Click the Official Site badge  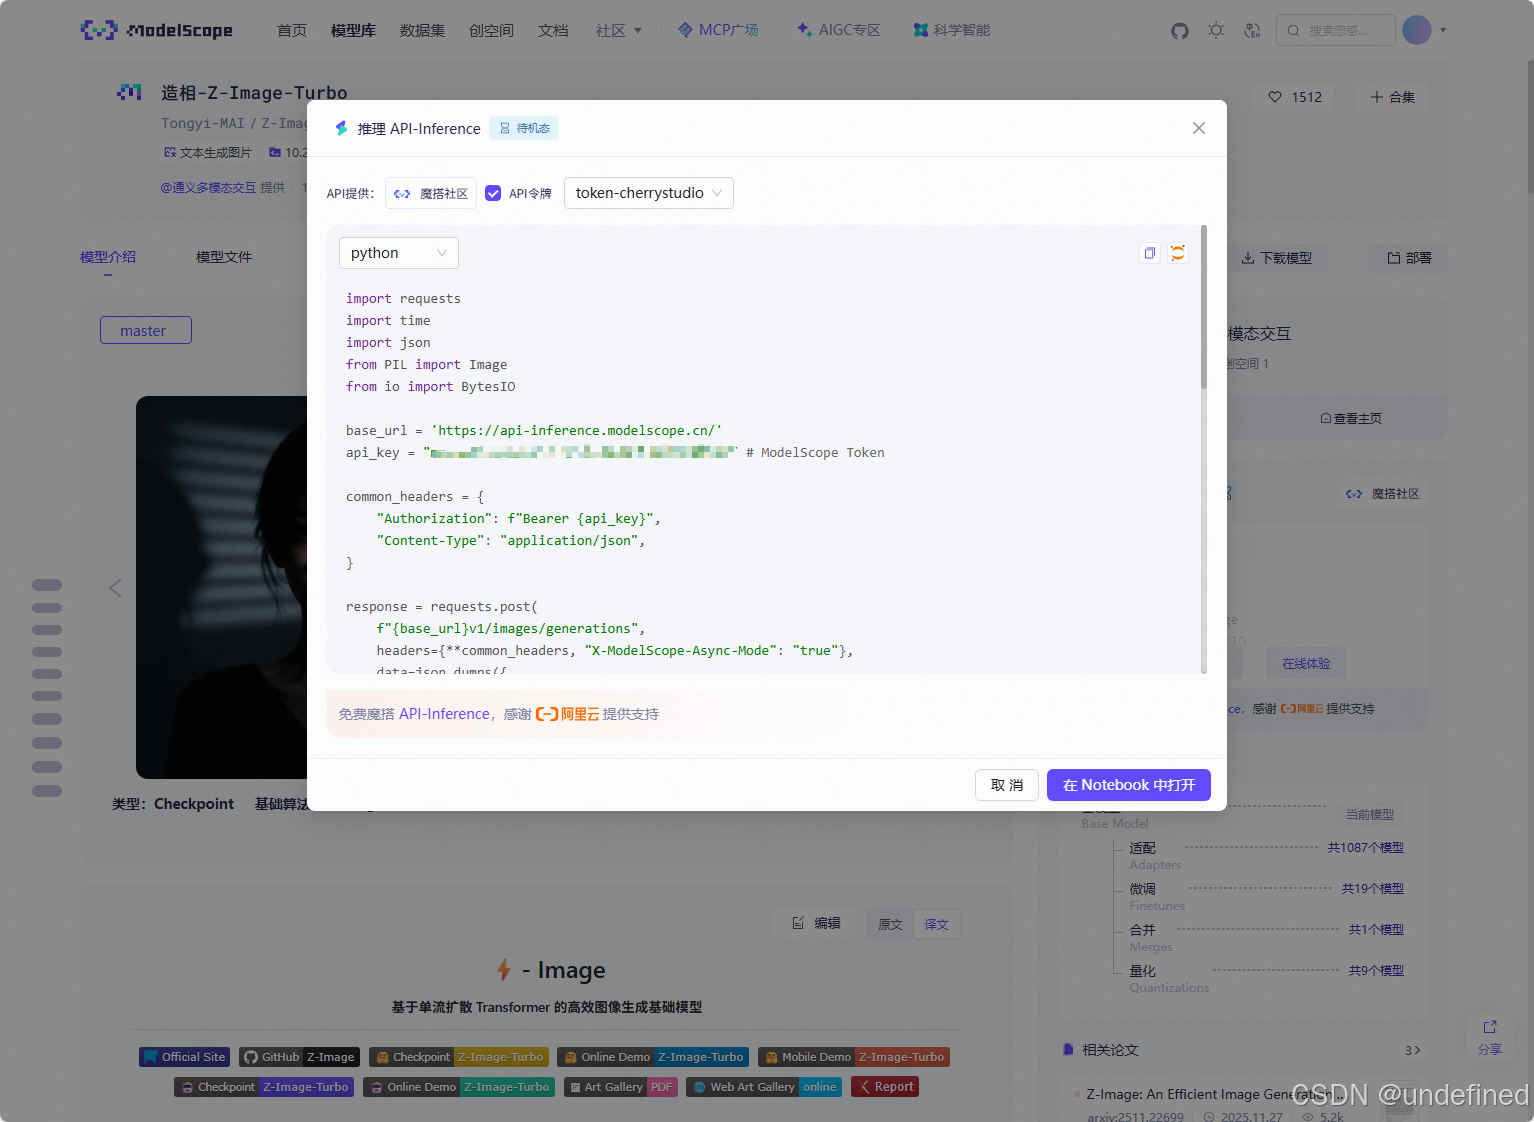tap(184, 1057)
